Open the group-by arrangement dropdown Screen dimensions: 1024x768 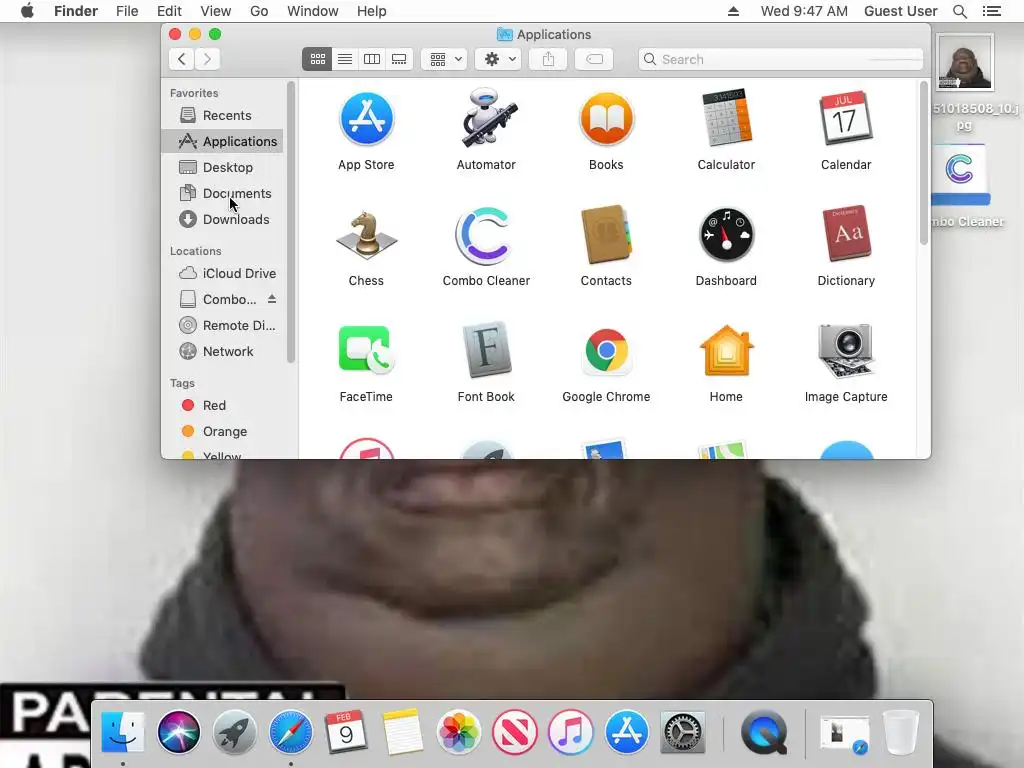(445, 59)
